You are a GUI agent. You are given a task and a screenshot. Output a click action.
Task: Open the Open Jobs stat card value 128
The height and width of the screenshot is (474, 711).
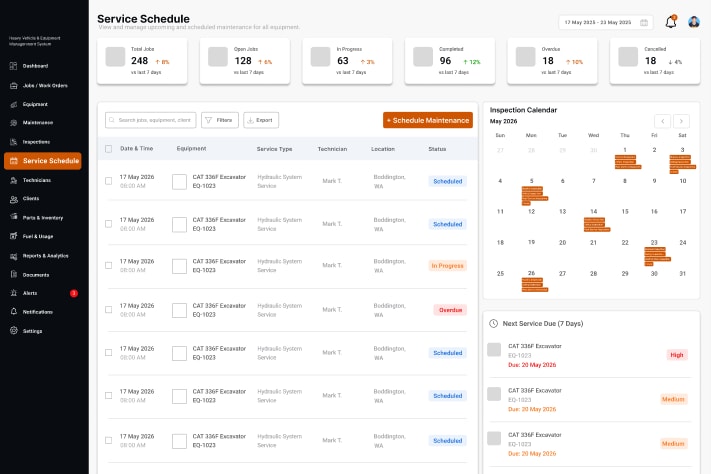point(243,61)
